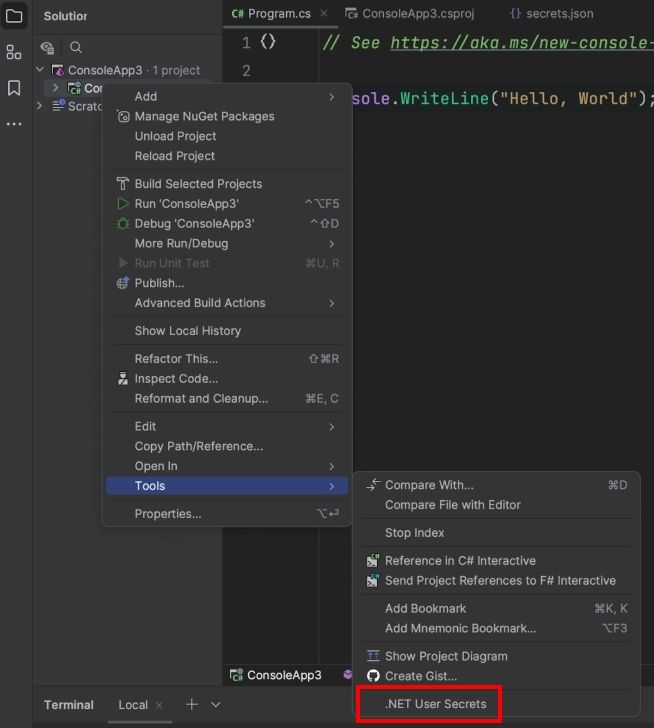Image resolution: width=654 pixels, height=728 pixels.
Task: Open the Advanced Build Actions submenu
Action: coord(227,303)
